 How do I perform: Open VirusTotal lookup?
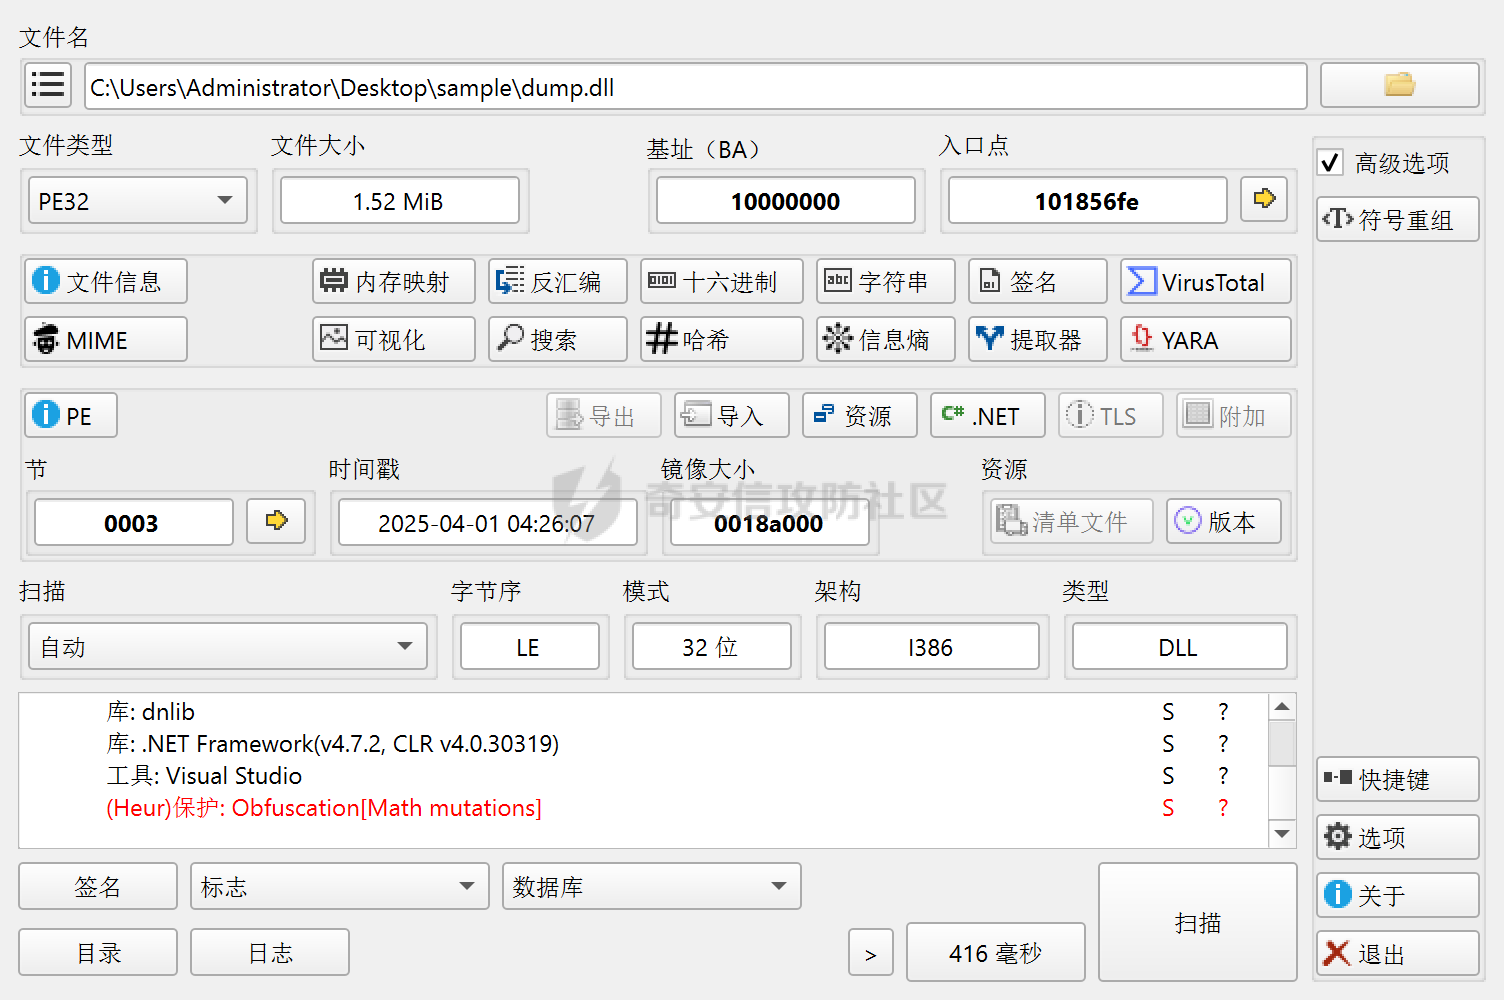point(1206,281)
